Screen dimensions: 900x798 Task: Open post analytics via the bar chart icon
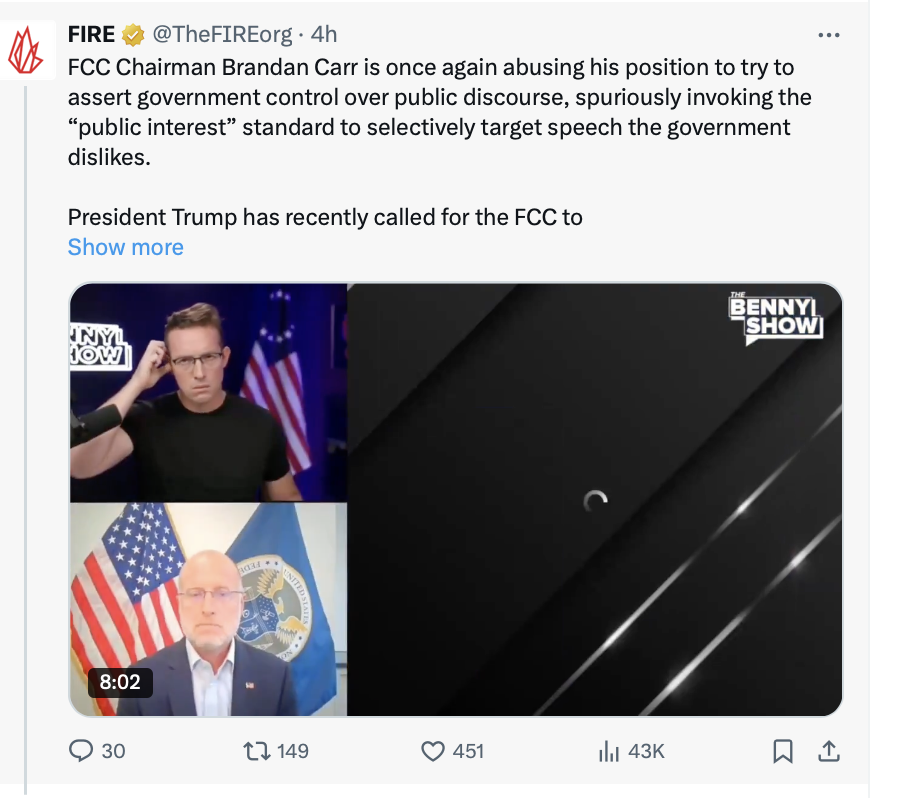pos(609,750)
